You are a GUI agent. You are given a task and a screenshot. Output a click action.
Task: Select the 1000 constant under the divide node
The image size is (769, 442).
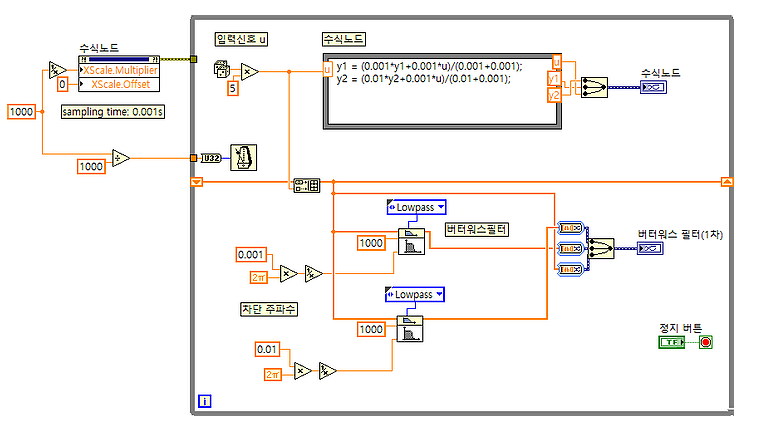pyautogui.click(x=91, y=166)
